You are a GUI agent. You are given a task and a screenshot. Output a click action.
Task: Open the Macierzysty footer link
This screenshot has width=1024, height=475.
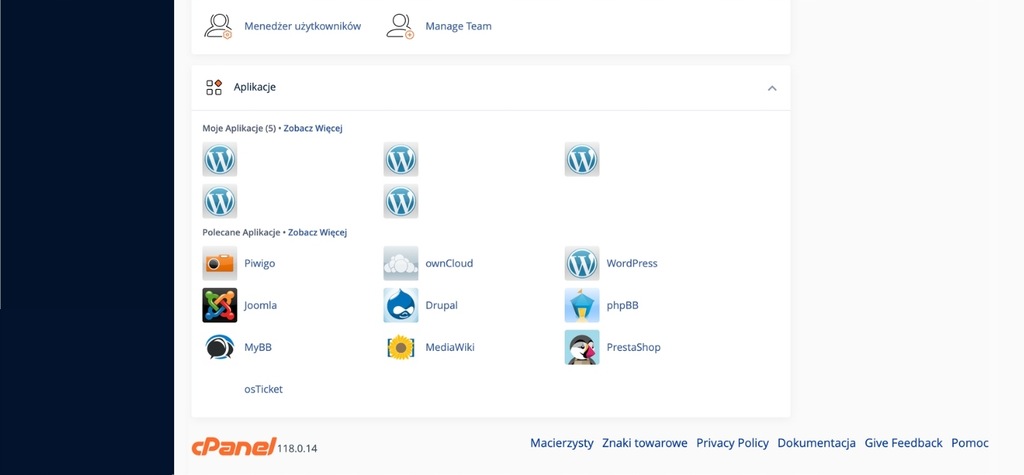tap(562, 443)
